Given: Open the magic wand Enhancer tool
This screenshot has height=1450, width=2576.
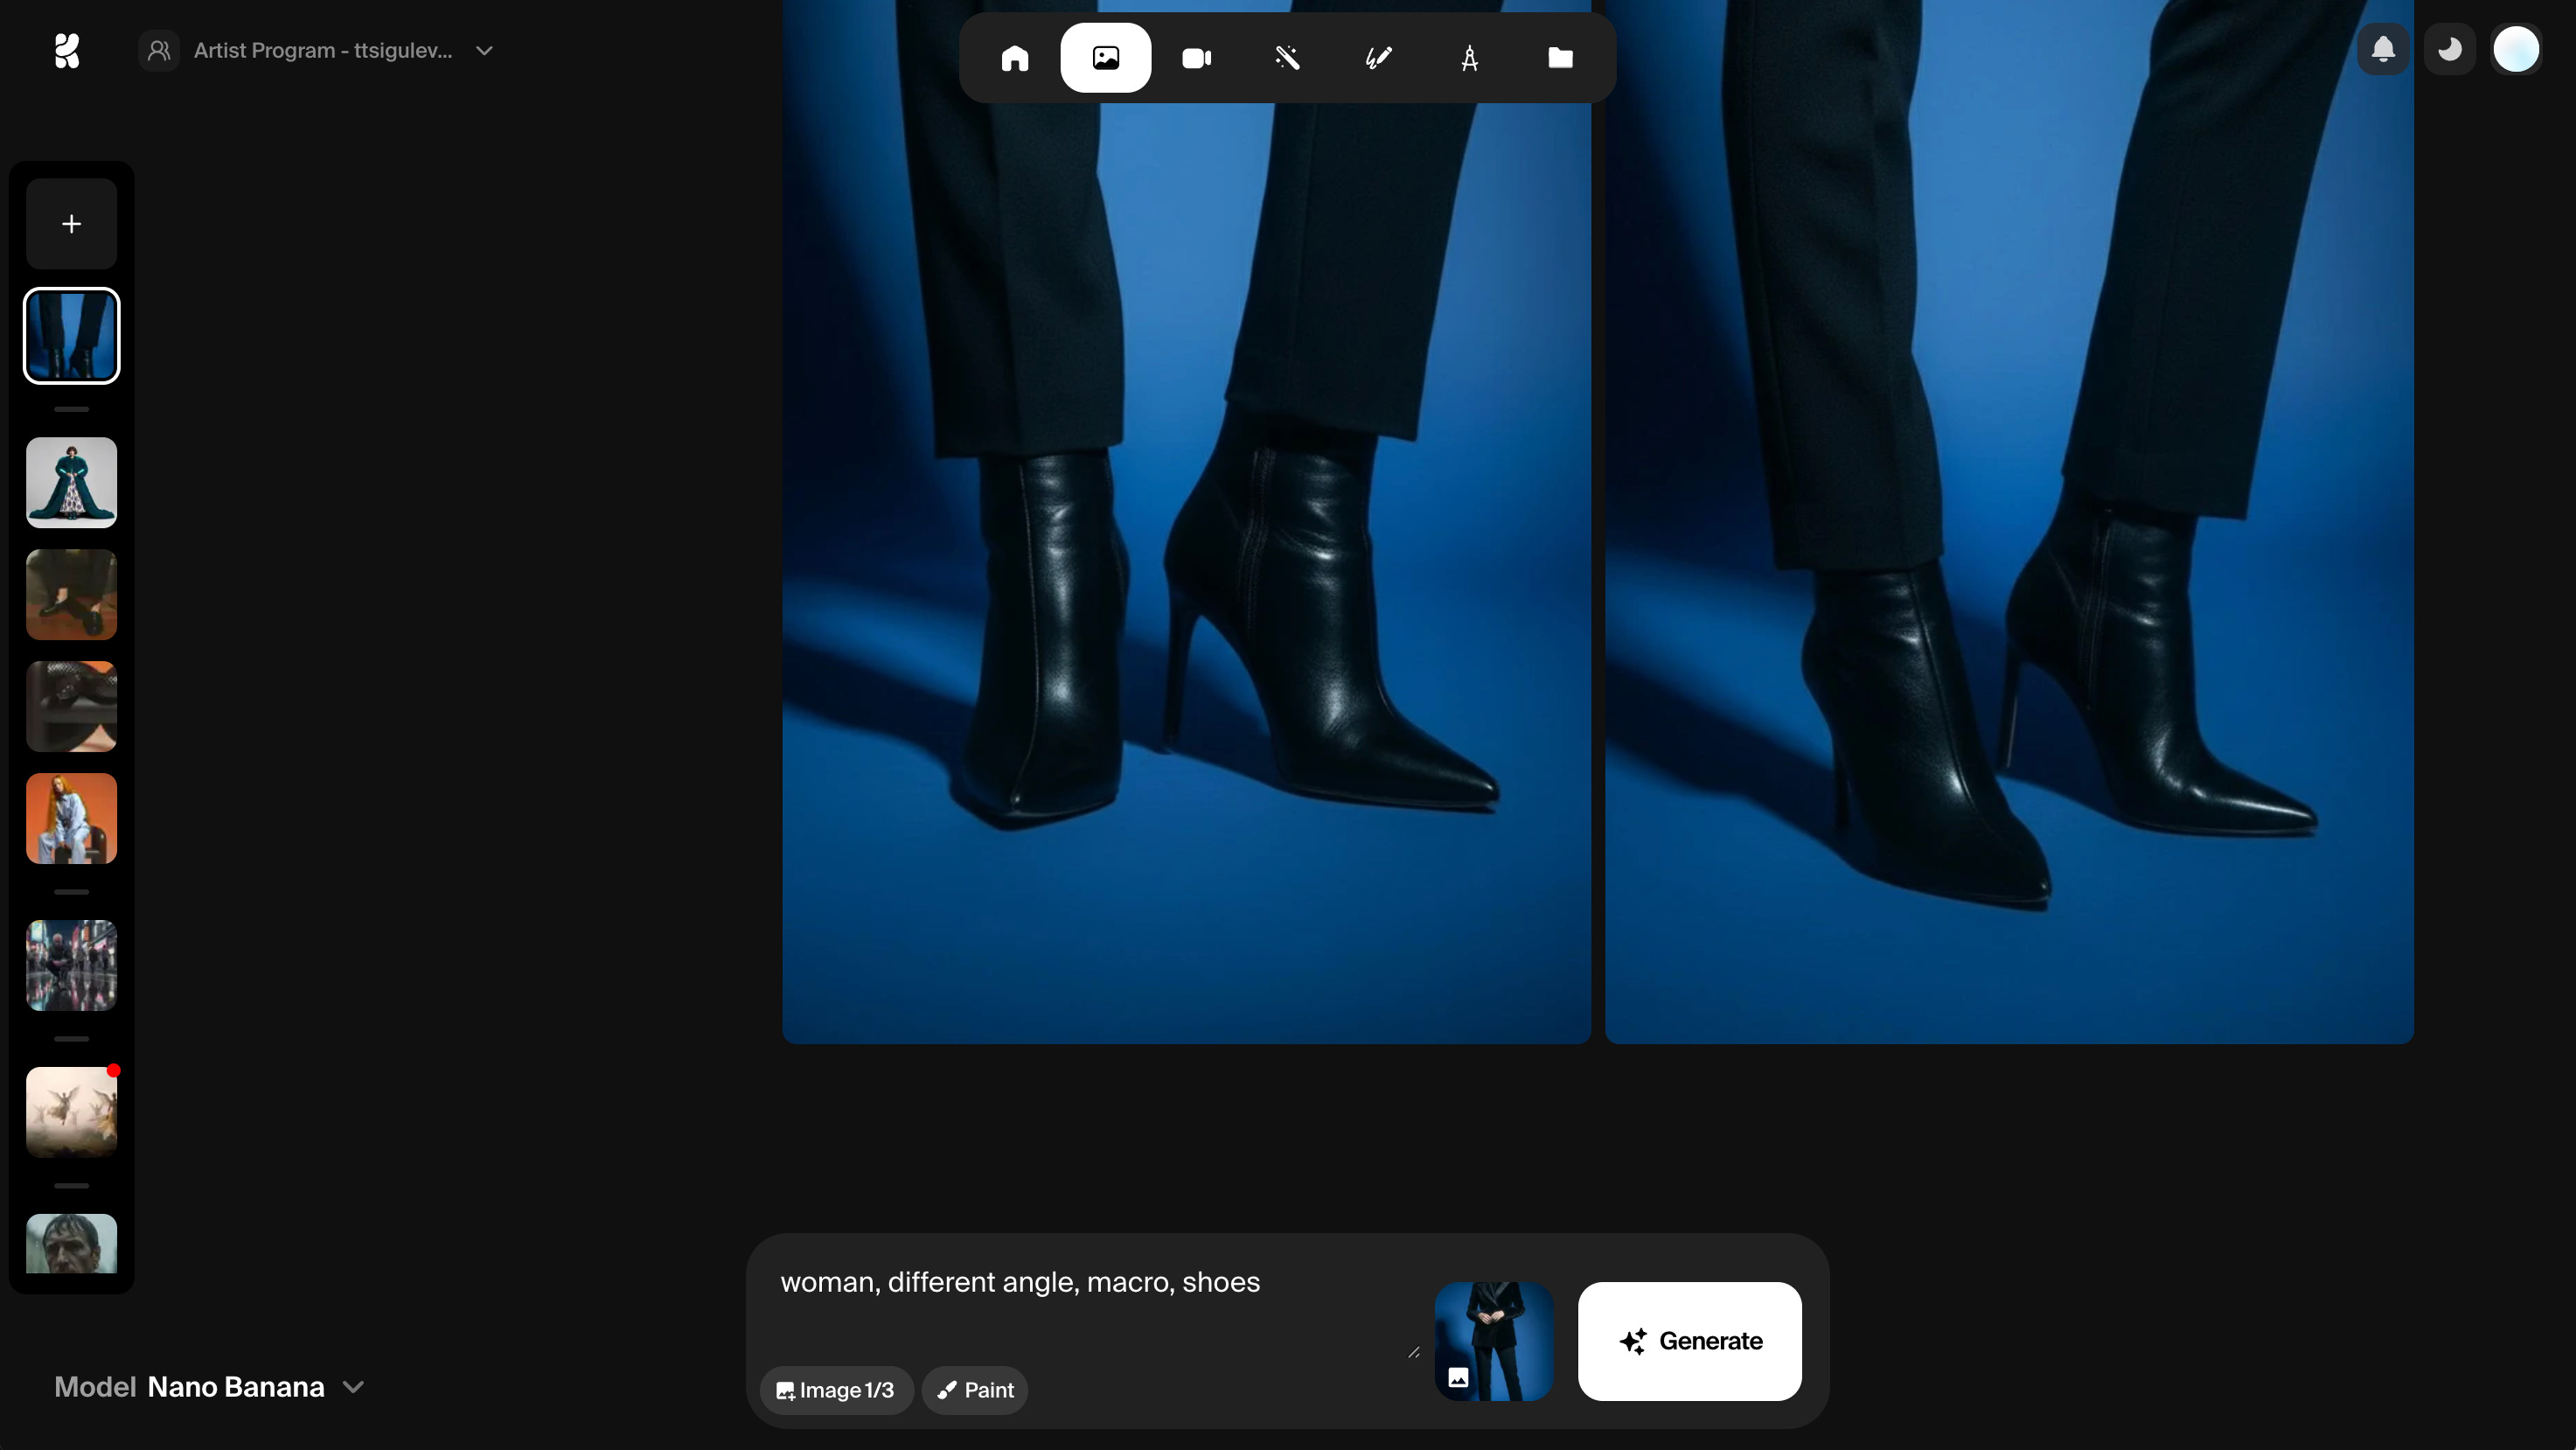Looking at the screenshot, I should pyautogui.click(x=1287, y=58).
